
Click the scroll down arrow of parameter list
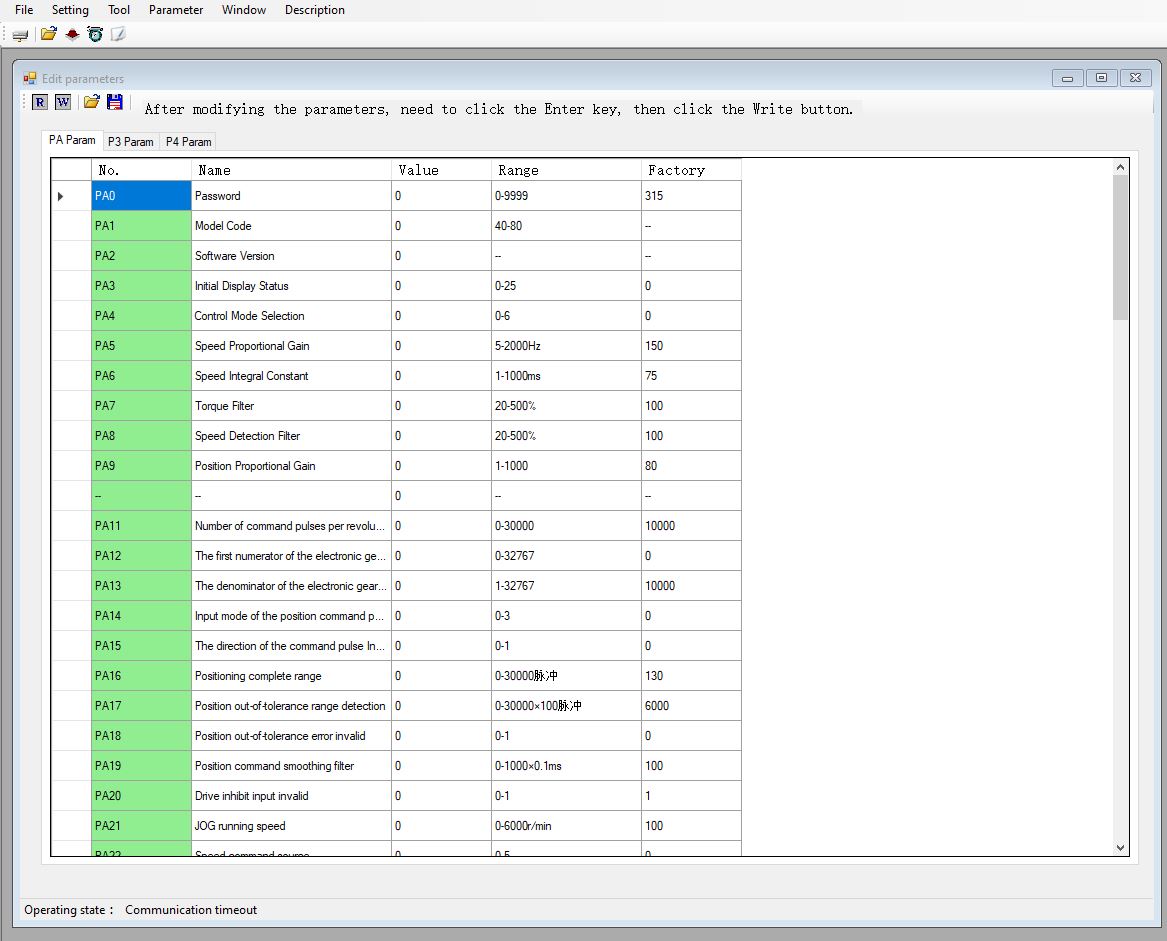(x=1120, y=847)
